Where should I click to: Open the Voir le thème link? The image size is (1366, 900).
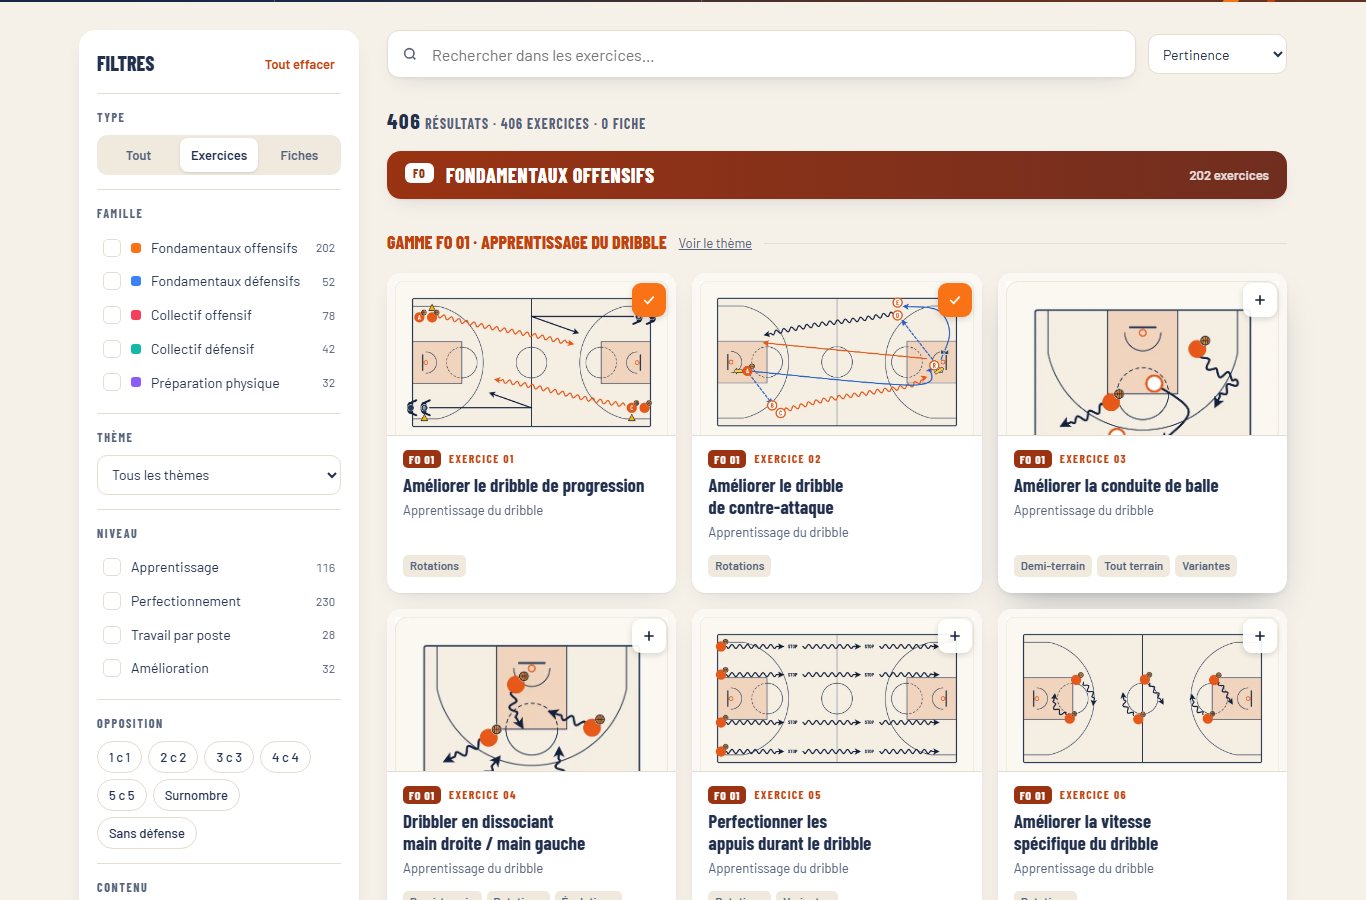(715, 243)
